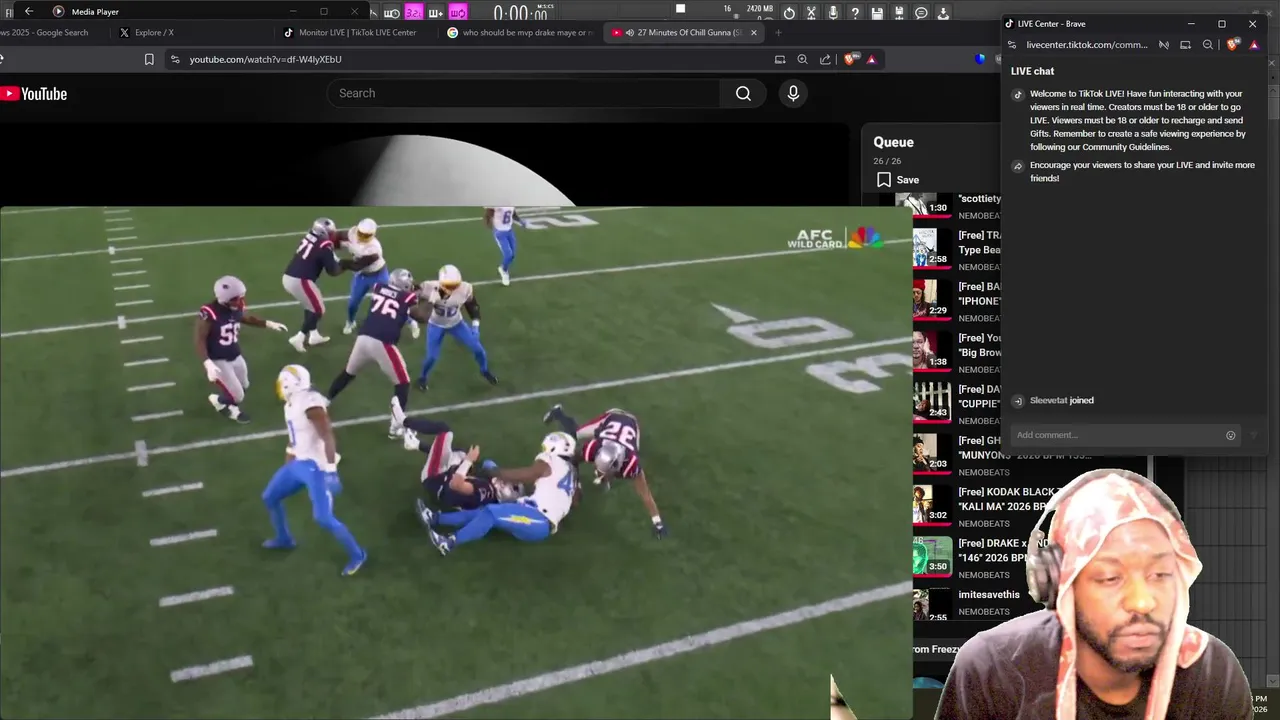This screenshot has height=720, width=1280.
Task: Play the 'scottiety' queue item at 1:30
Action: pyautogui.click(x=957, y=206)
